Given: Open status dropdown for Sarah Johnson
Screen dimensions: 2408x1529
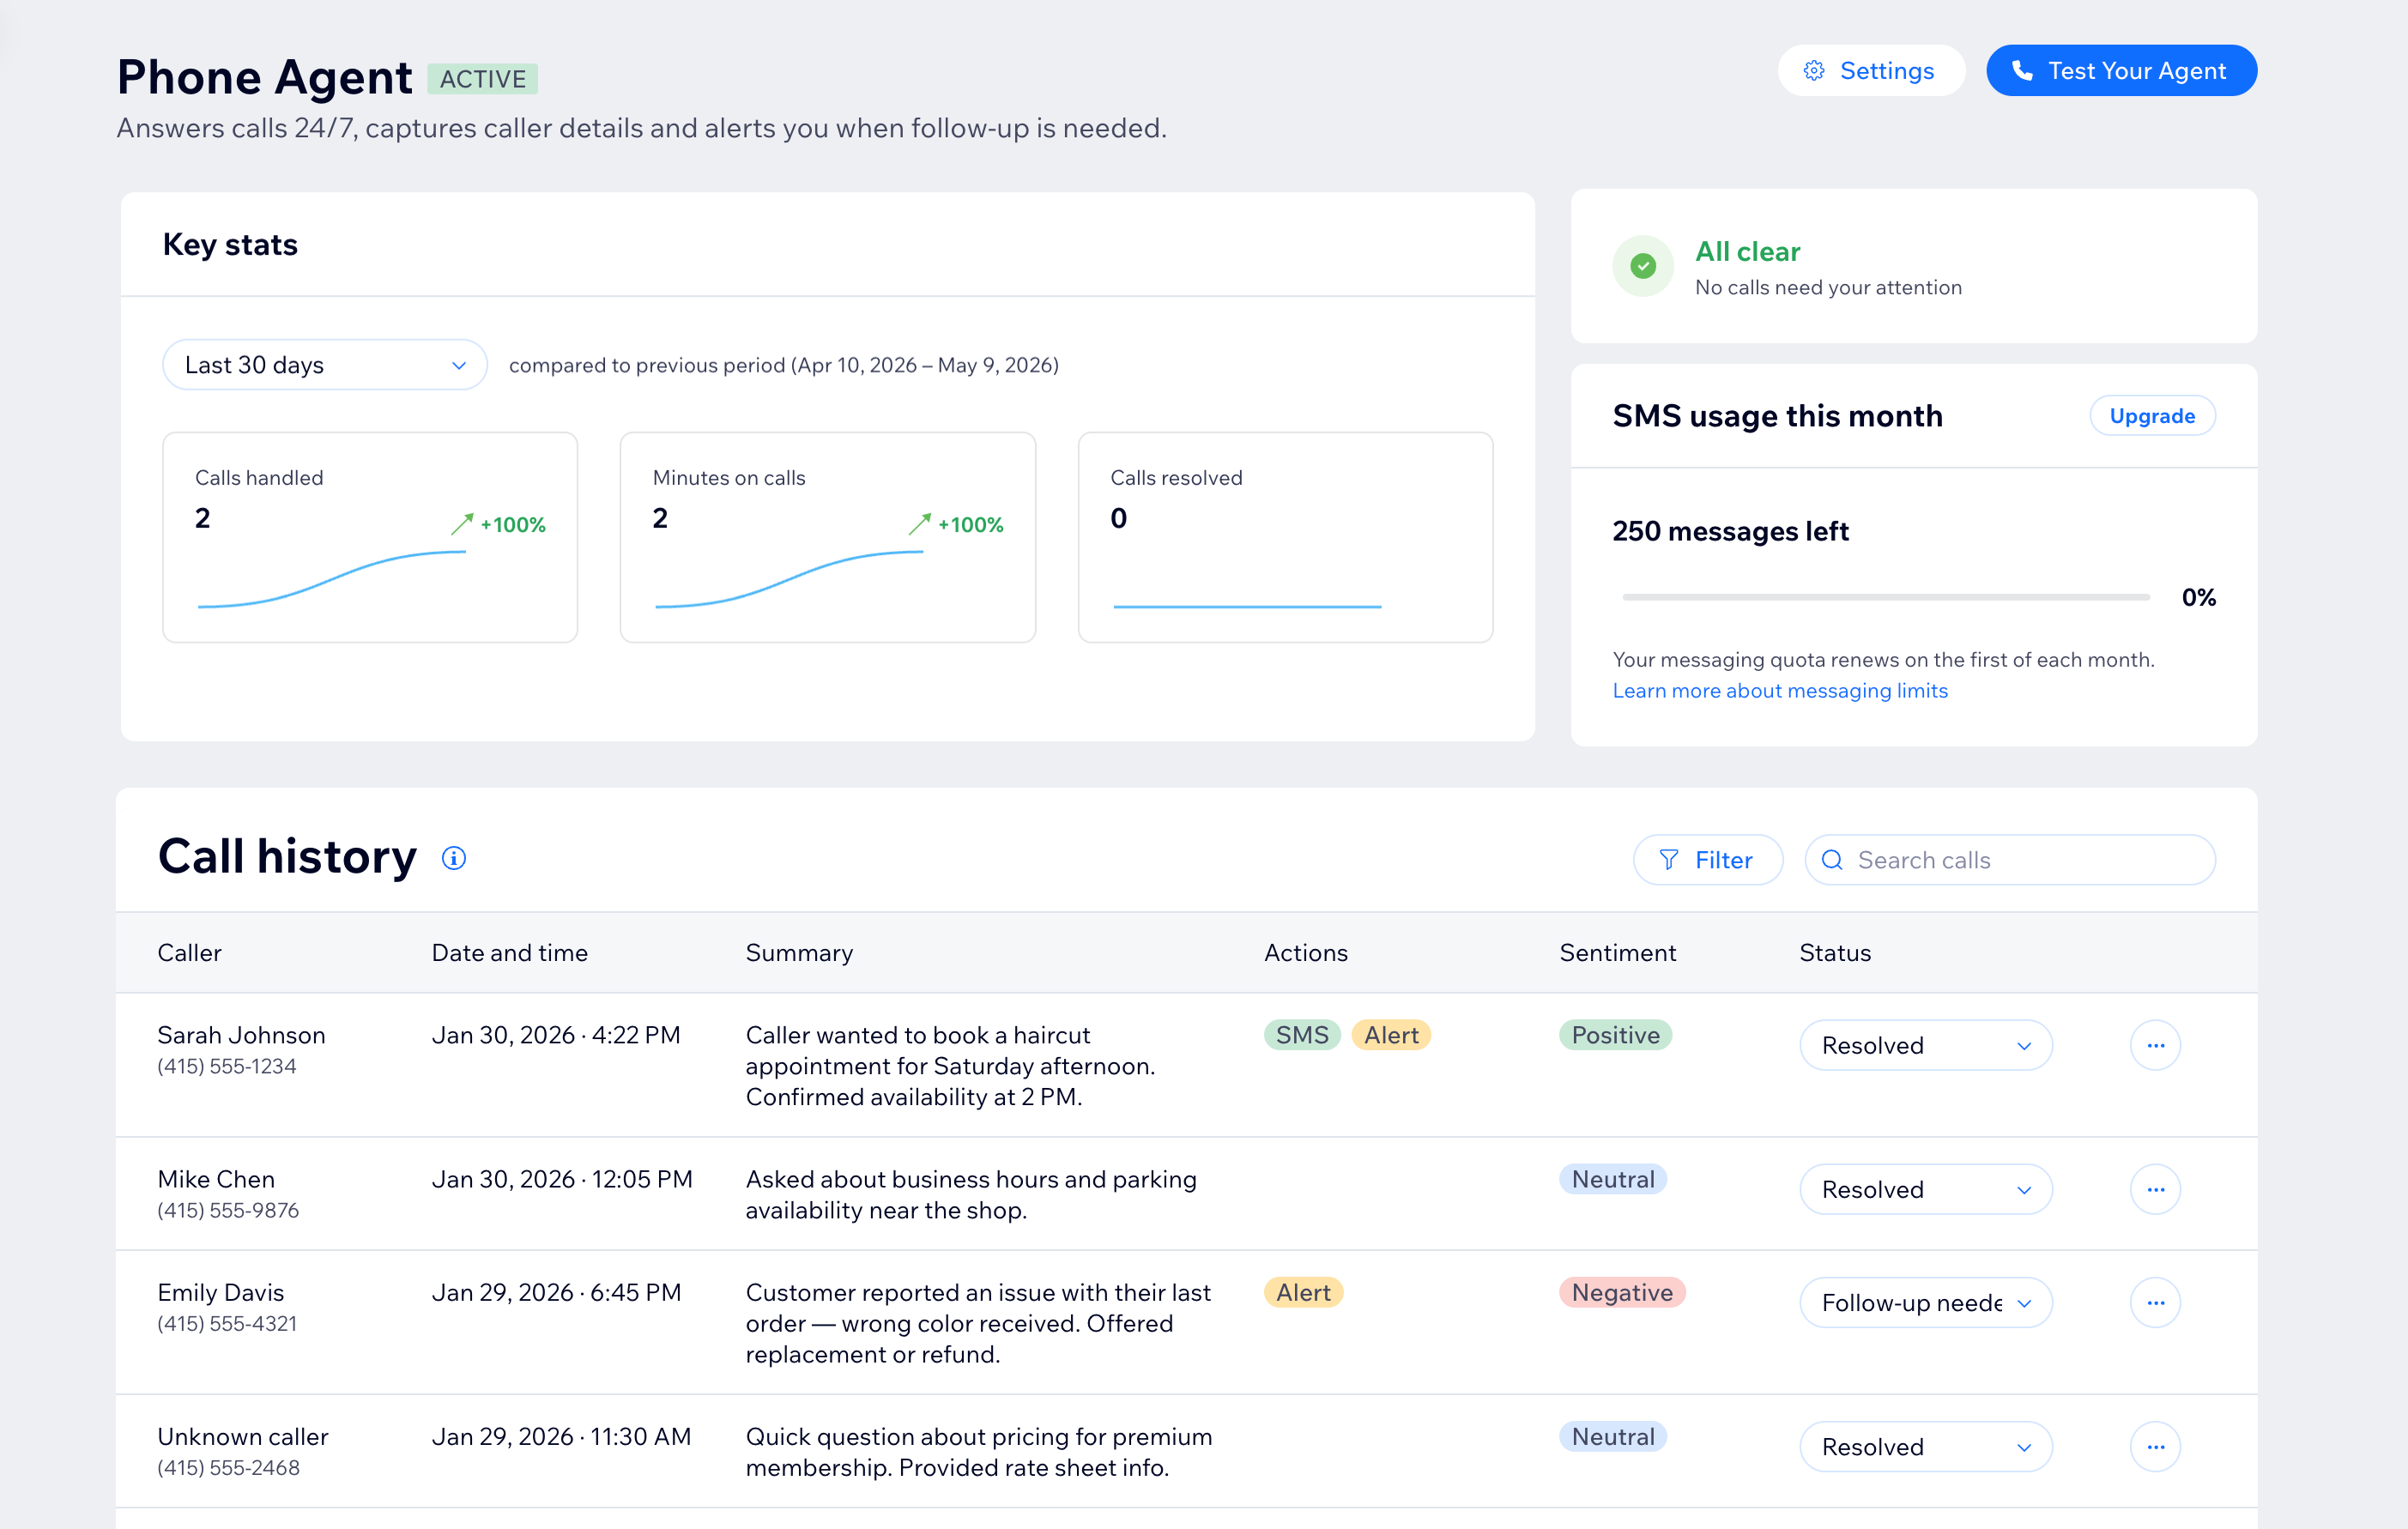Looking at the screenshot, I should (1926, 1045).
